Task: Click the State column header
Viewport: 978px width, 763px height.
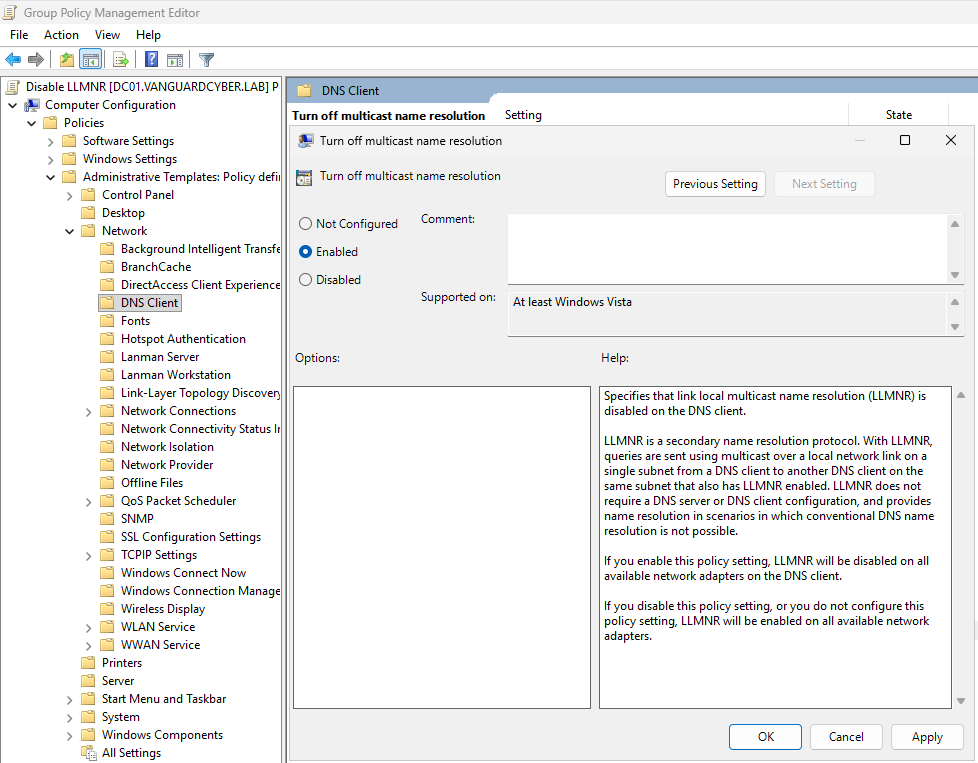Action: pyautogui.click(x=899, y=115)
